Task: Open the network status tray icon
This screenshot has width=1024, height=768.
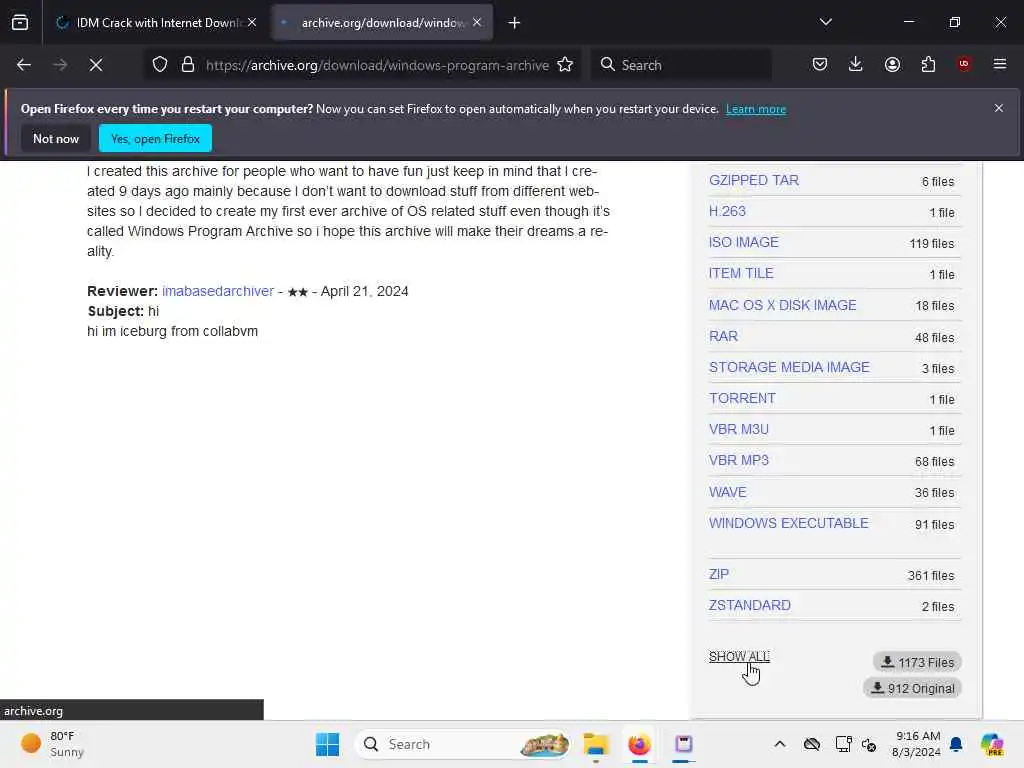Action: coord(869,744)
